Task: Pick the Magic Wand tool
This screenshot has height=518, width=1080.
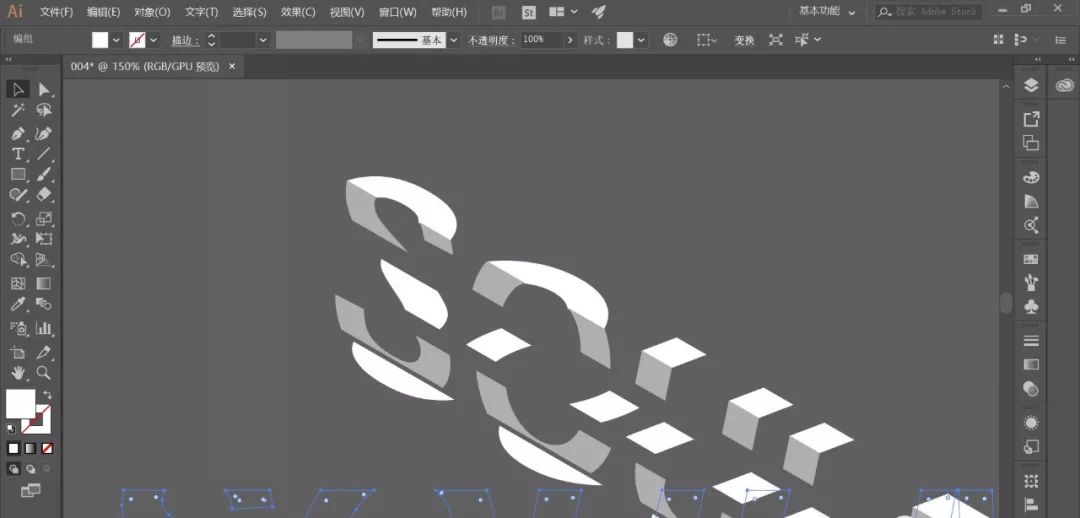Action: pyautogui.click(x=18, y=111)
